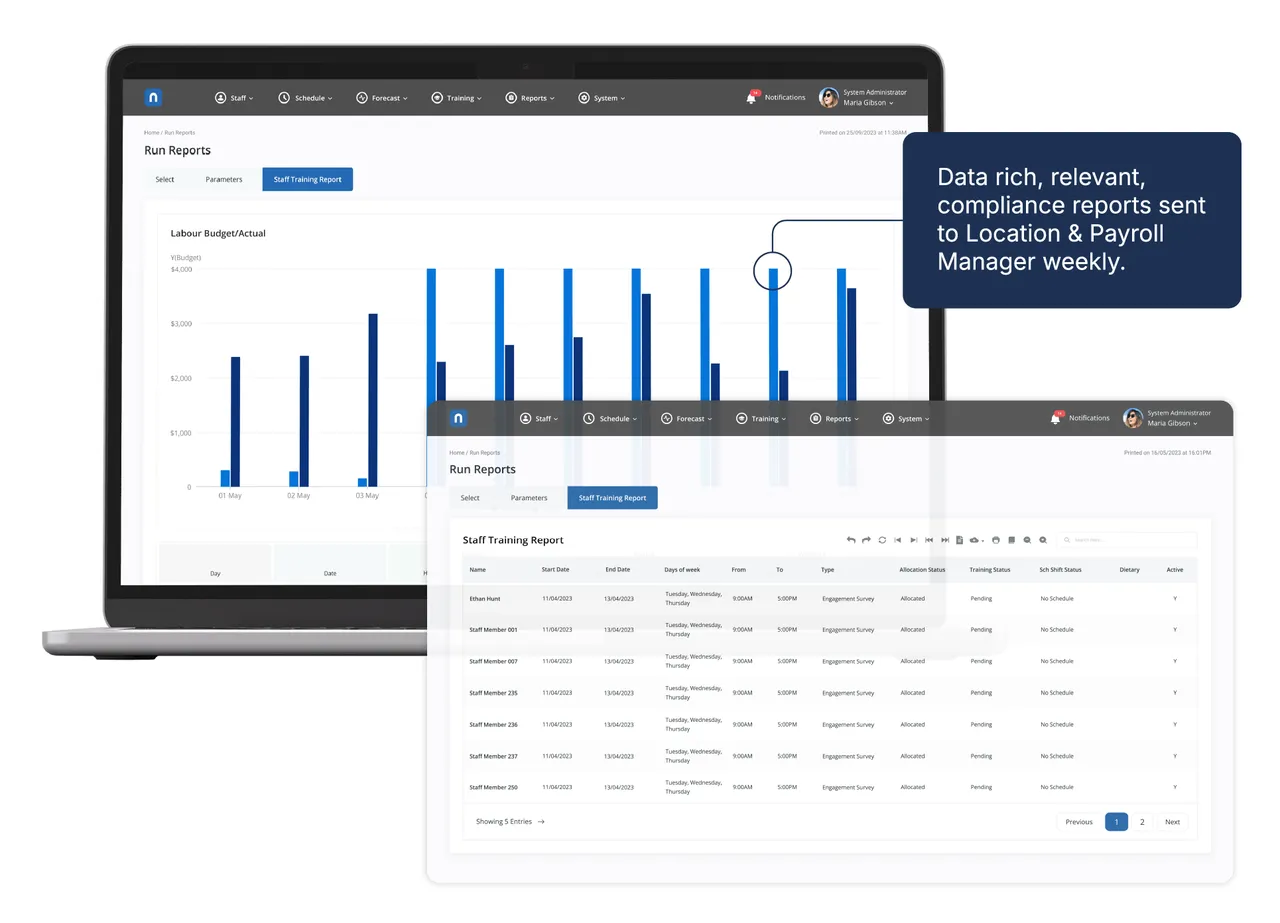
Task: Click Maria Gibson's avatar in the laptop window
Action: tap(829, 97)
